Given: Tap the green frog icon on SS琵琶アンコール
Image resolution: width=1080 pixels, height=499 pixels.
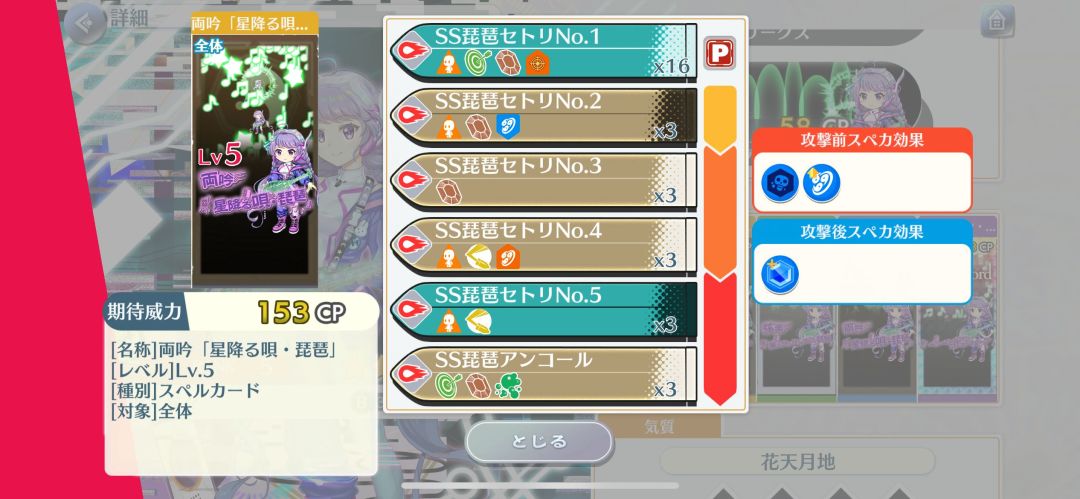Looking at the screenshot, I should coord(508,385).
